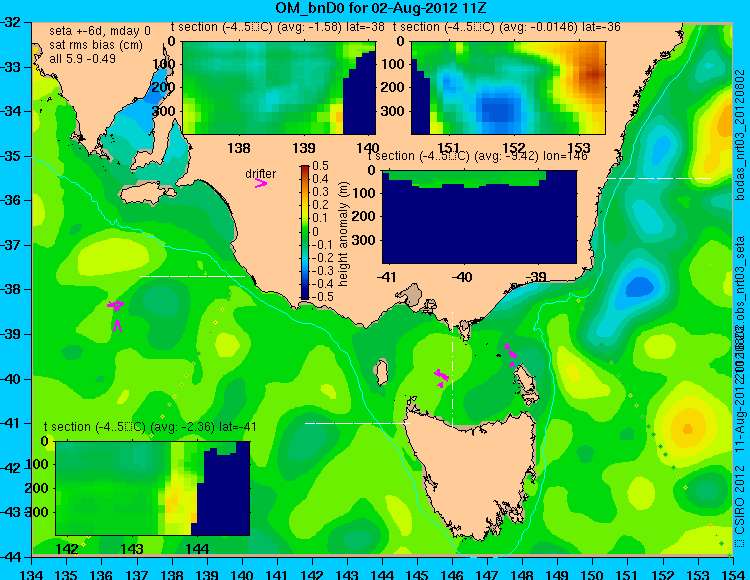
Task: Click the white dashed section line at latitude -41
Action: 357,423
